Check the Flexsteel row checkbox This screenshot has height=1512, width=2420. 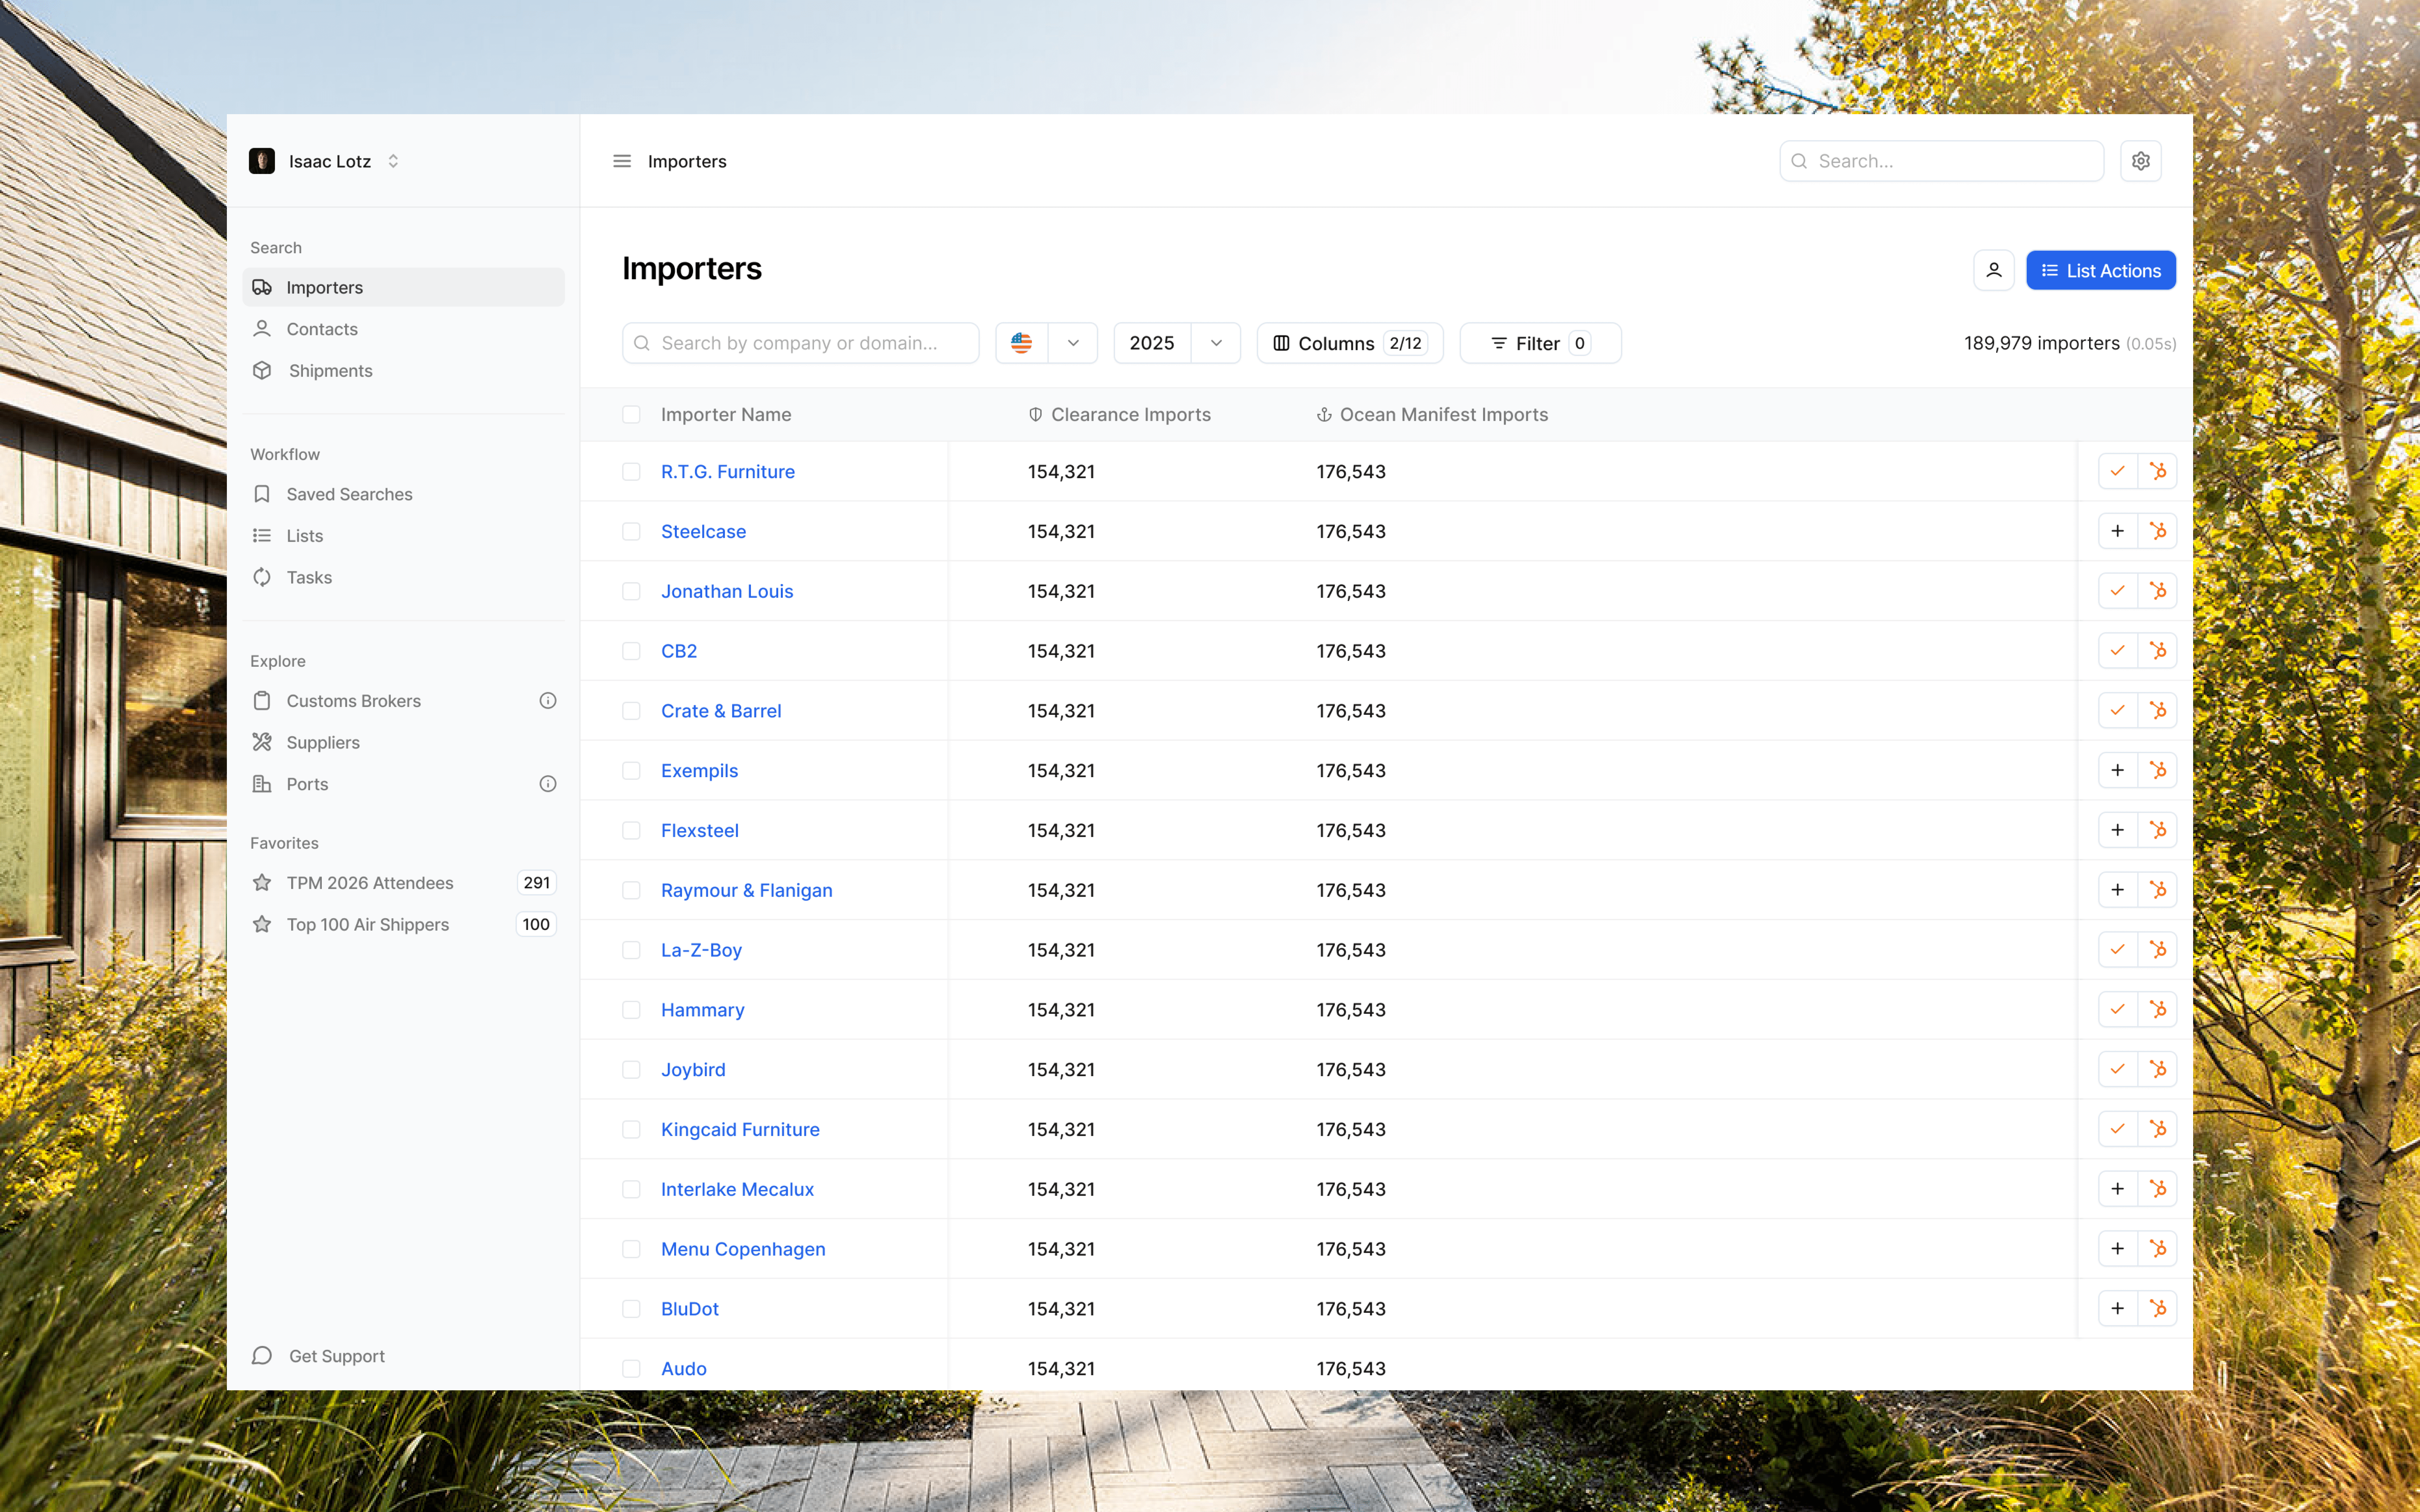tap(631, 831)
